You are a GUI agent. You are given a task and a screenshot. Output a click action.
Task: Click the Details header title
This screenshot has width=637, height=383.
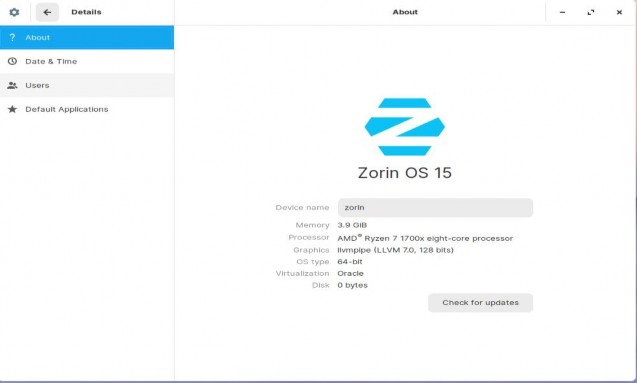coord(86,12)
